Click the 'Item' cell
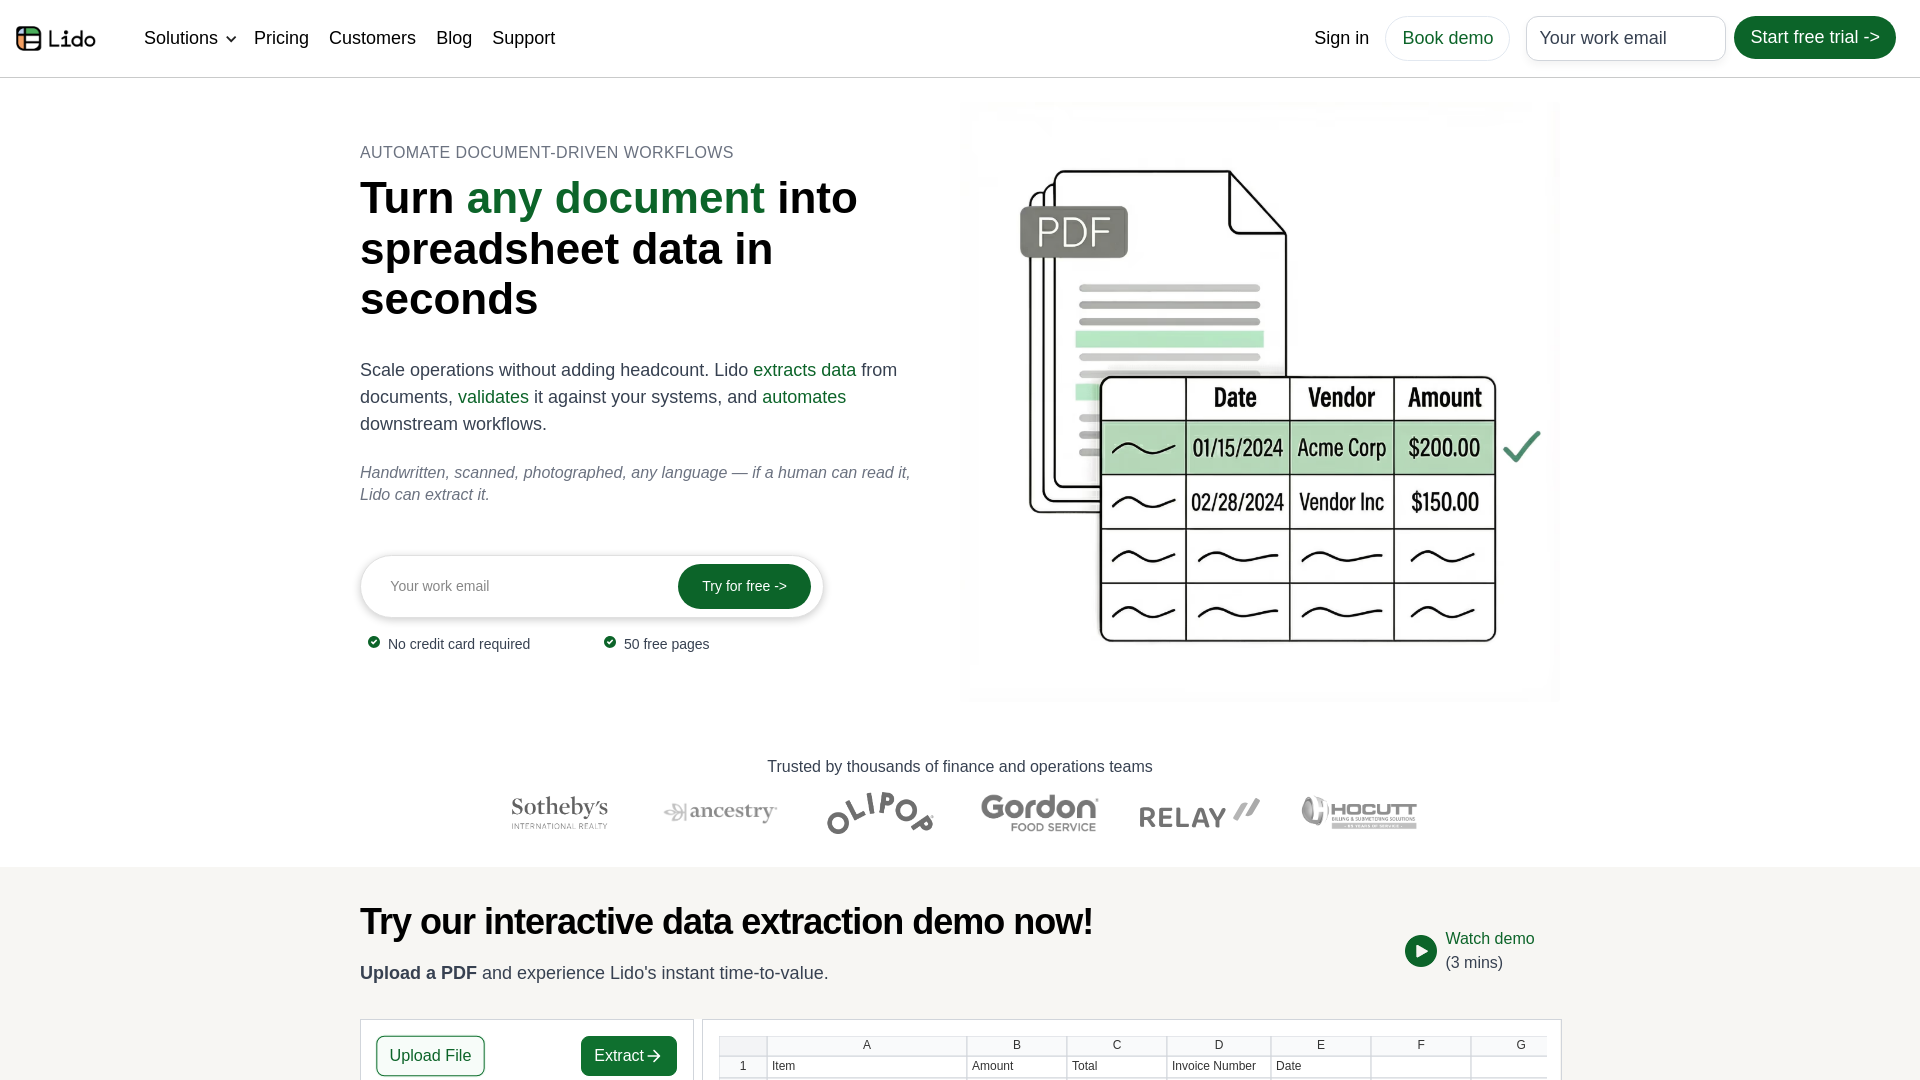Viewport: 1920px width, 1080px height. click(867, 1066)
